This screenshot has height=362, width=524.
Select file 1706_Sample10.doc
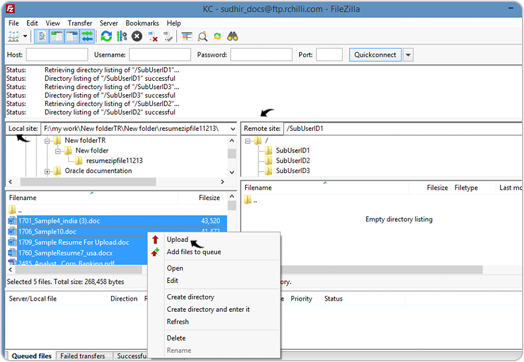click(47, 231)
